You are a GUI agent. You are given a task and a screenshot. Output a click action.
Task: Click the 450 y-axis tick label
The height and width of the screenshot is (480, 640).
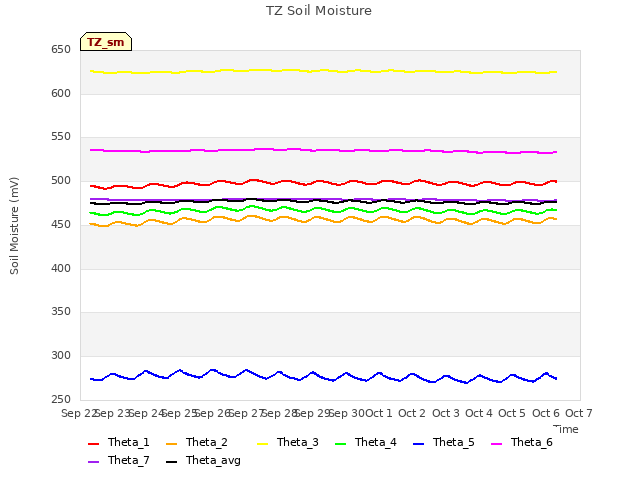pos(61,224)
